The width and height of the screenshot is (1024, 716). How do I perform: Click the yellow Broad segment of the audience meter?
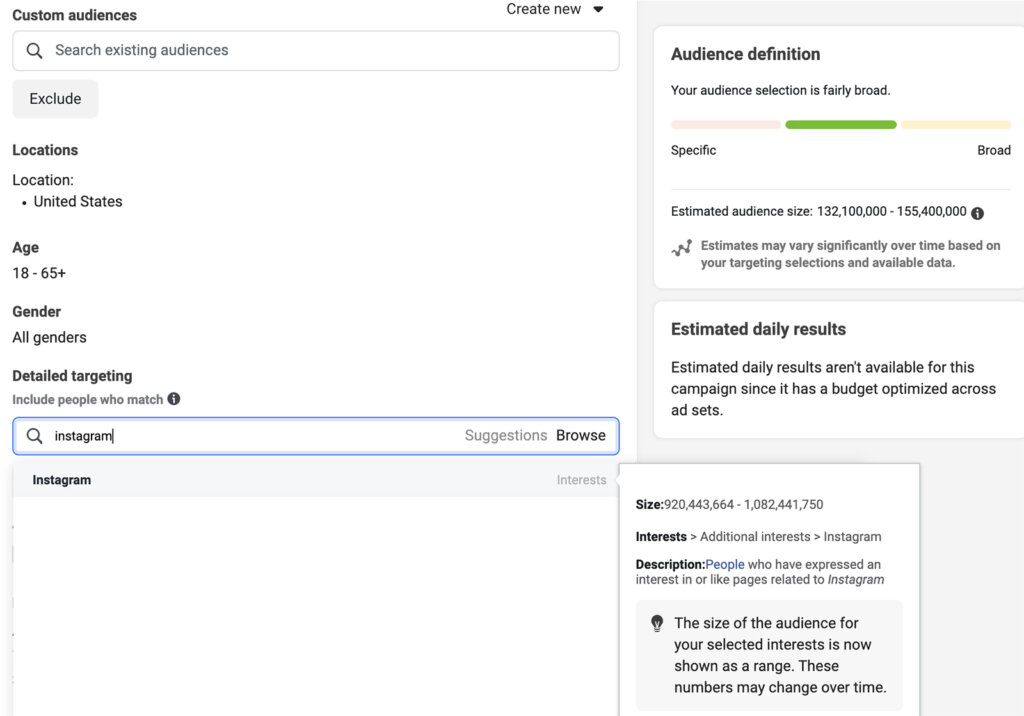[956, 124]
